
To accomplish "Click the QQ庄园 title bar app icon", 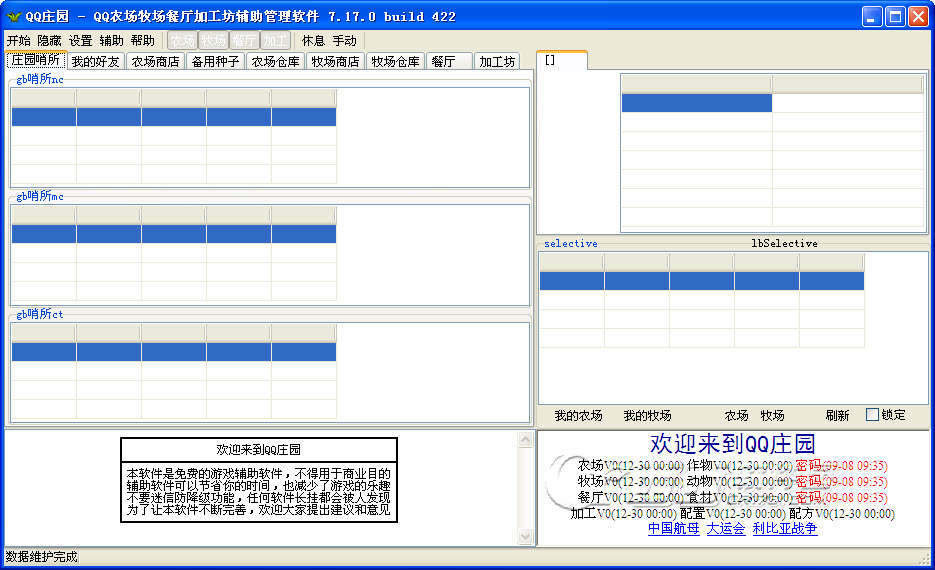I will [x=14, y=17].
